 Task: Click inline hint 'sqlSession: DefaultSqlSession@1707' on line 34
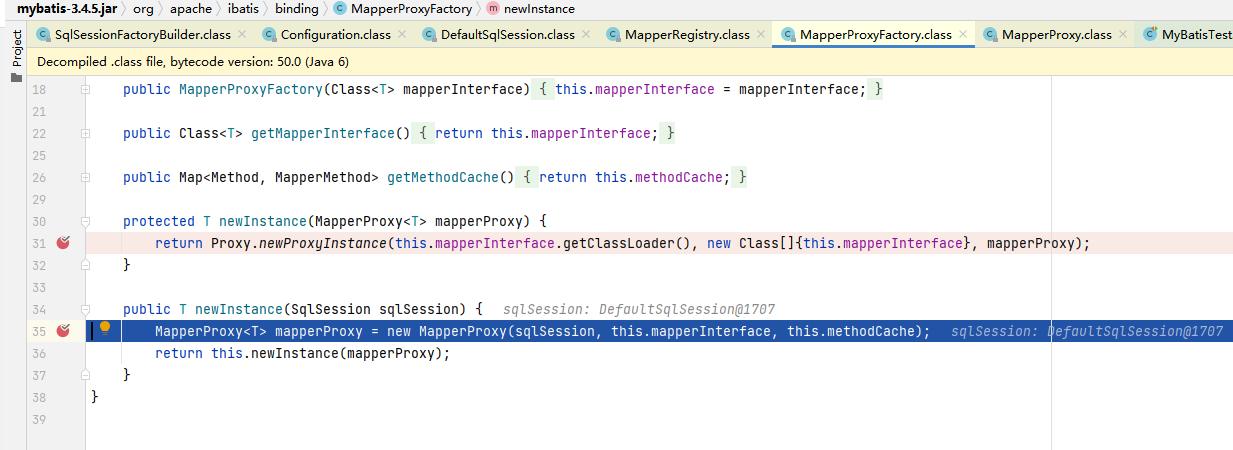click(639, 309)
